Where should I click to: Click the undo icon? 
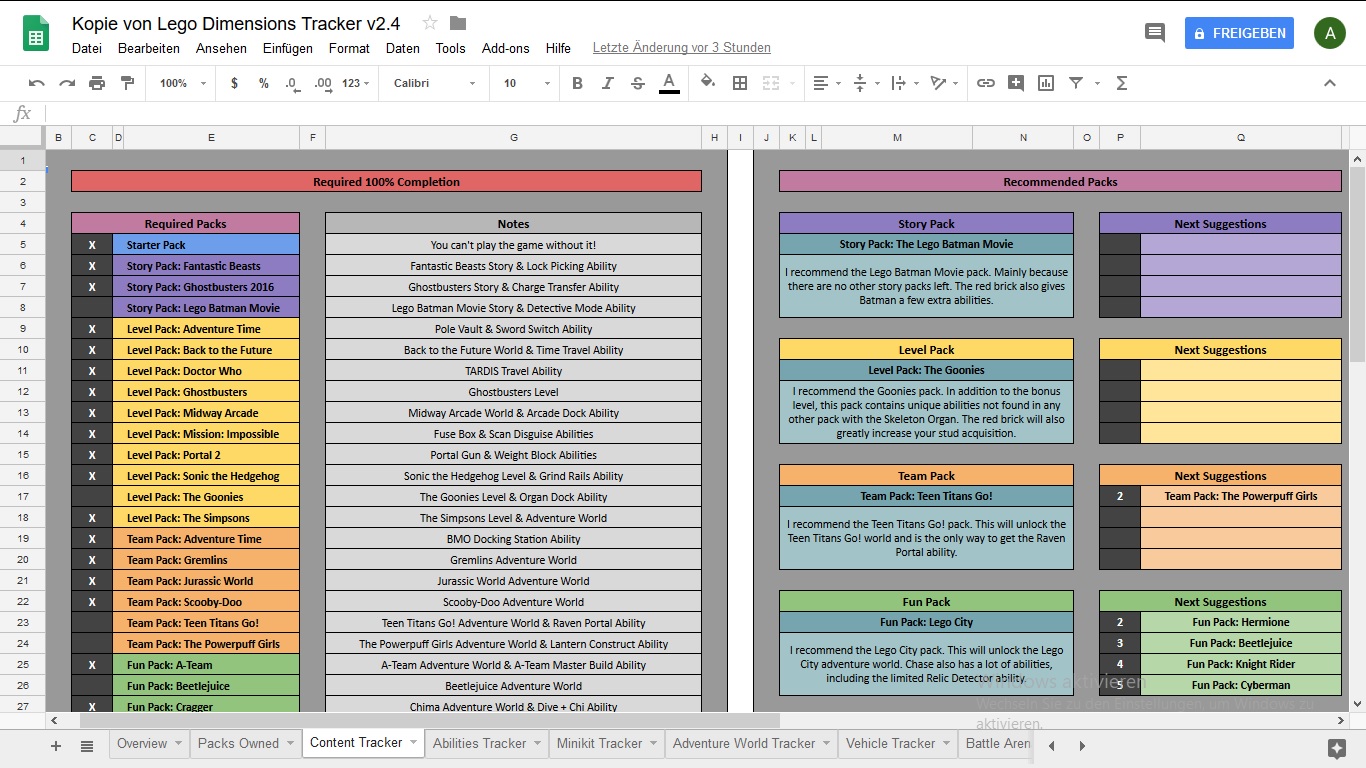tap(37, 83)
